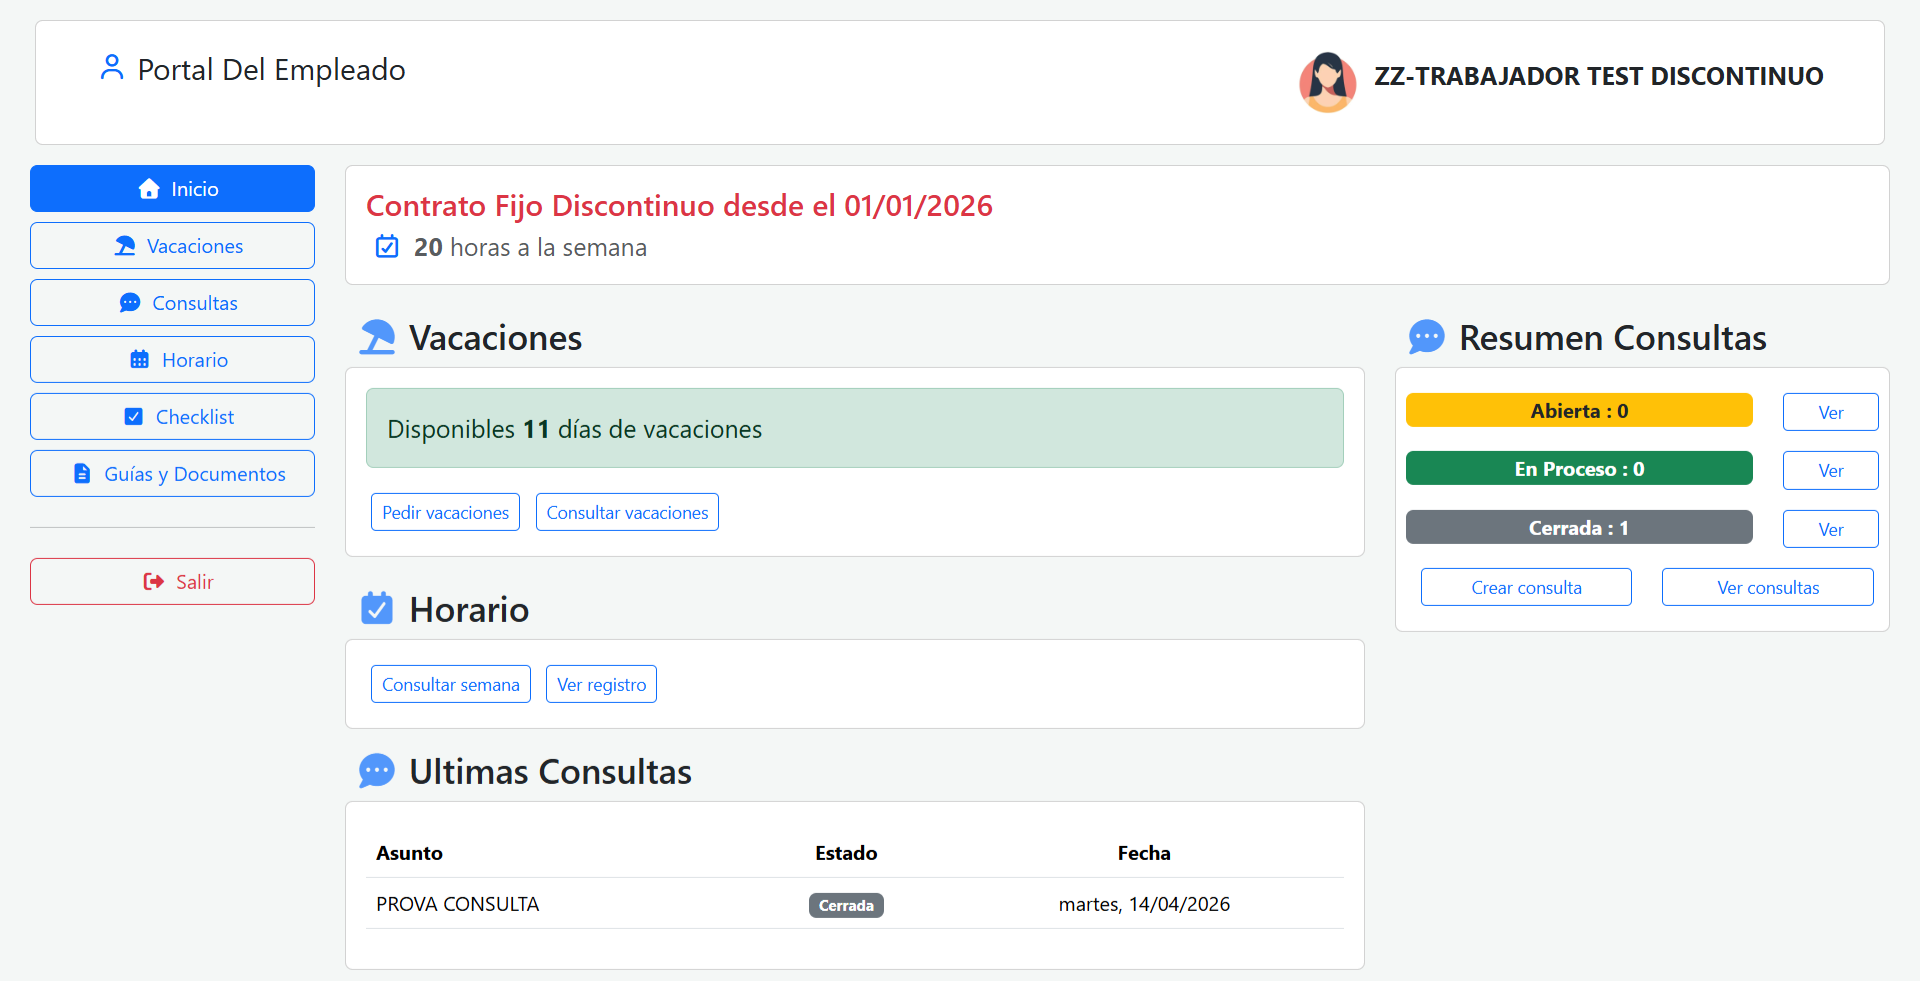Click Ver beside Cerrada
The width and height of the screenshot is (1920, 981).
(1830, 529)
